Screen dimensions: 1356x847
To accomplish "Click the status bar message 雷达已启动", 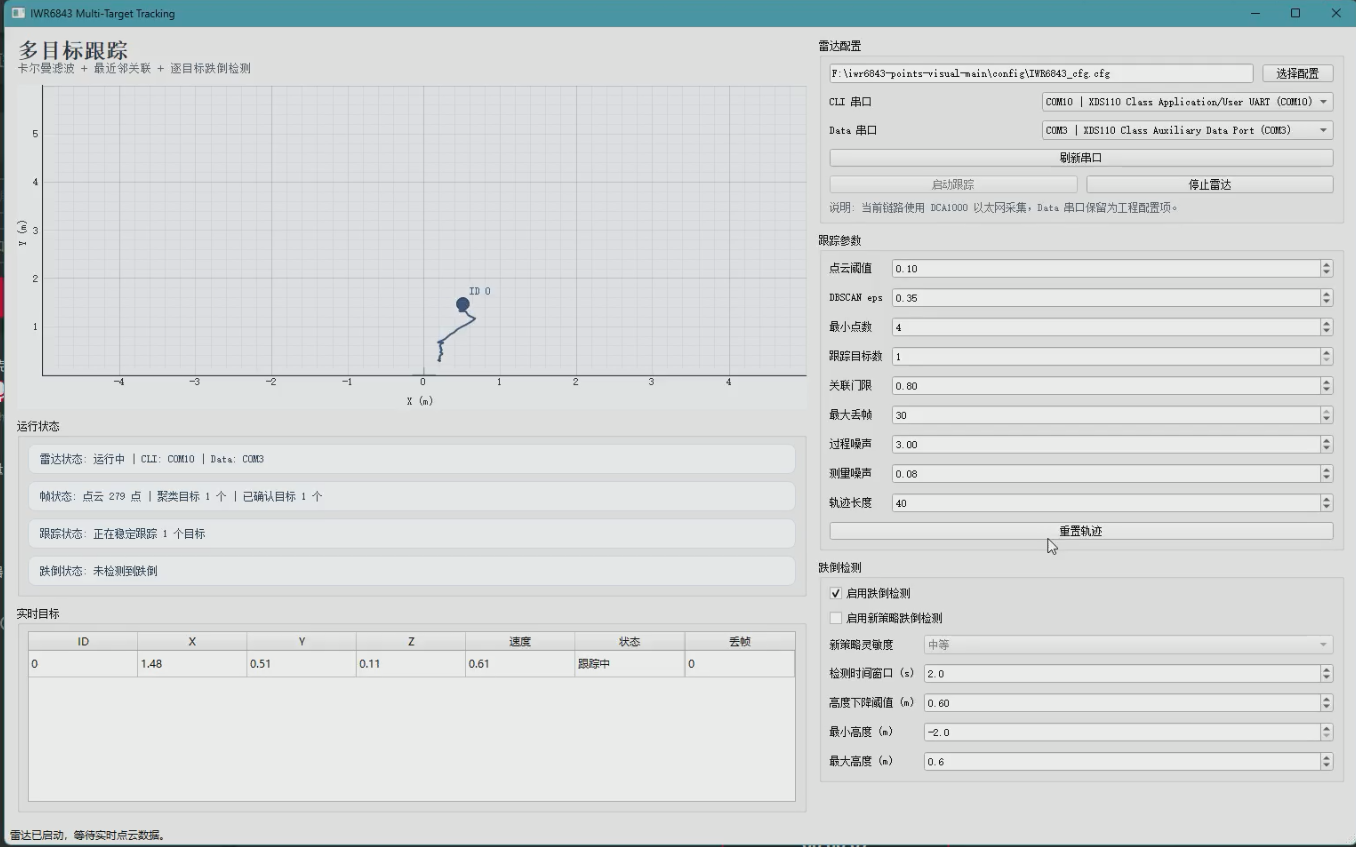I will pos(88,835).
